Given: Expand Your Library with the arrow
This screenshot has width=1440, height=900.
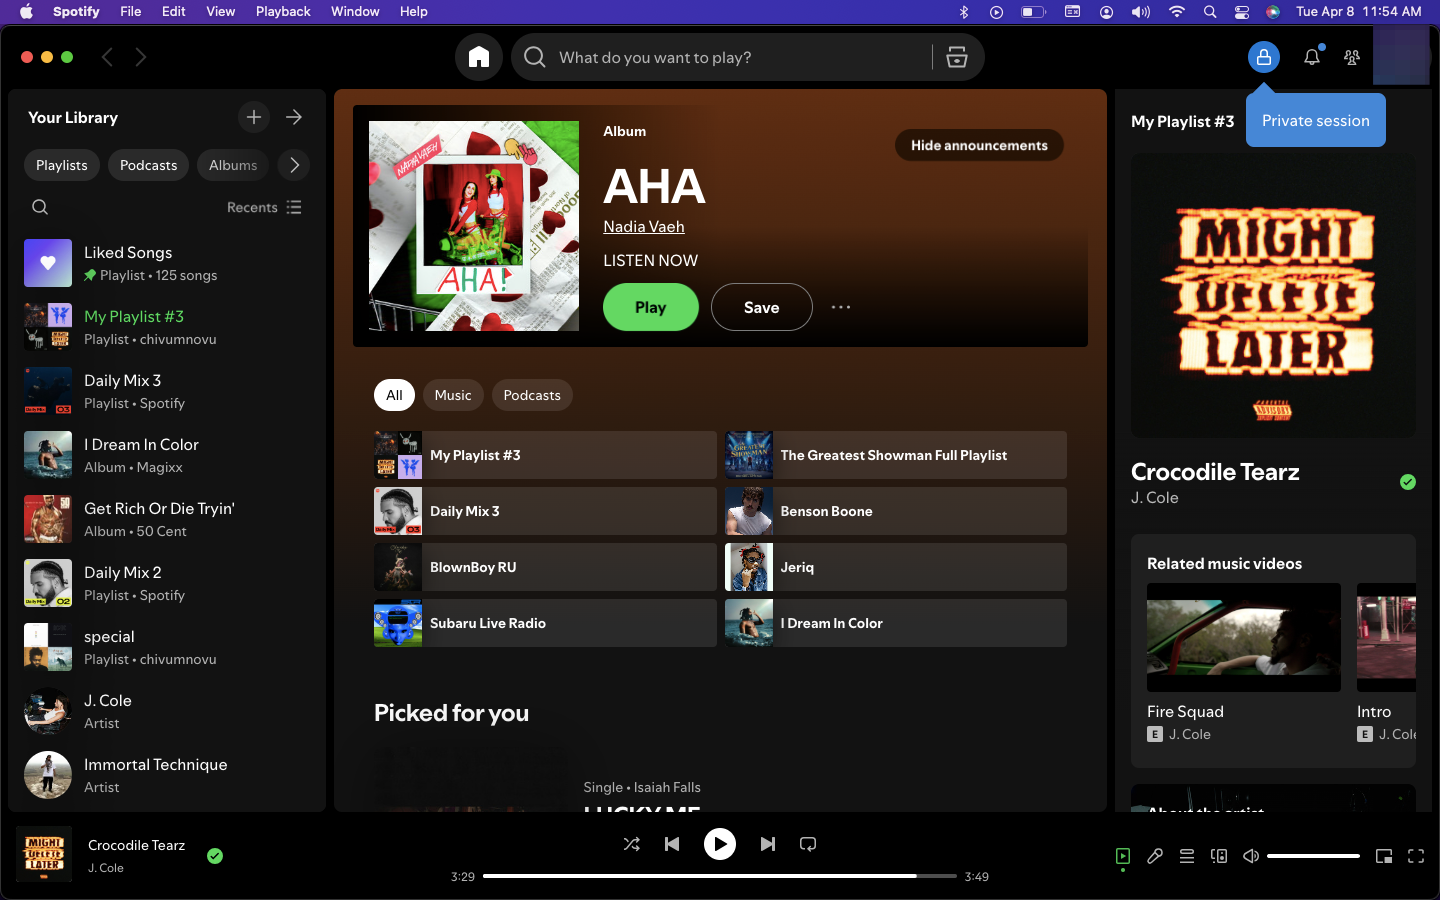Looking at the screenshot, I should 294,117.
